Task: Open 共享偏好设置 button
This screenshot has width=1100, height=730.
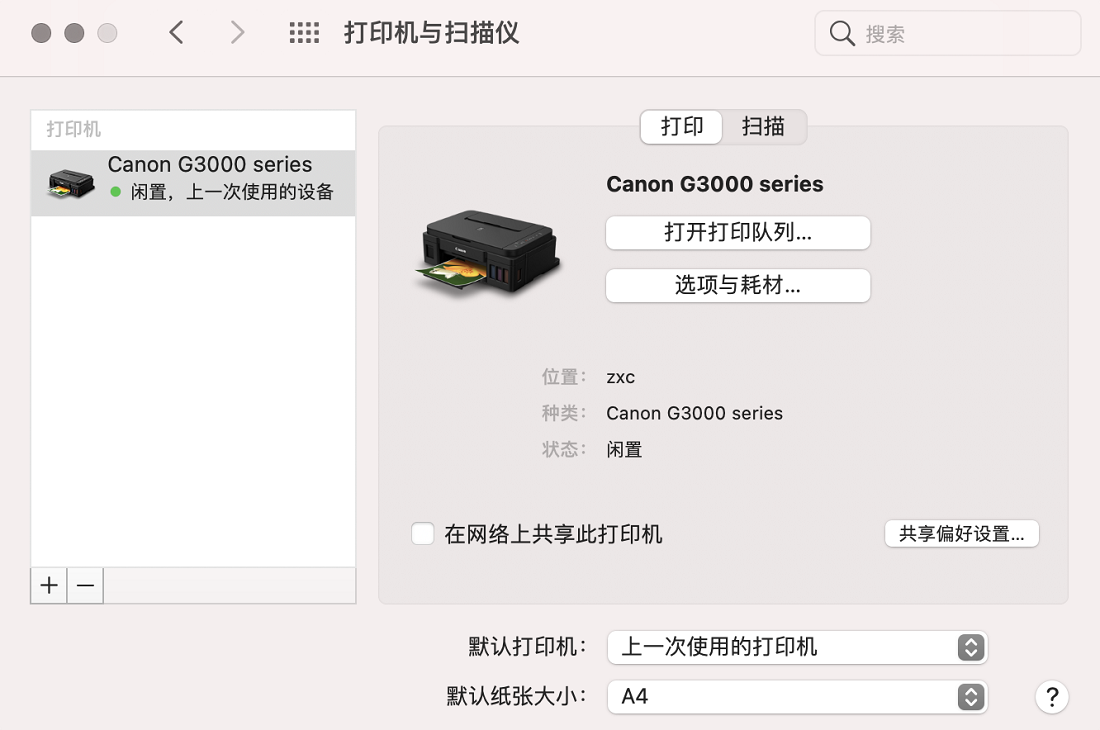Action: [x=962, y=534]
